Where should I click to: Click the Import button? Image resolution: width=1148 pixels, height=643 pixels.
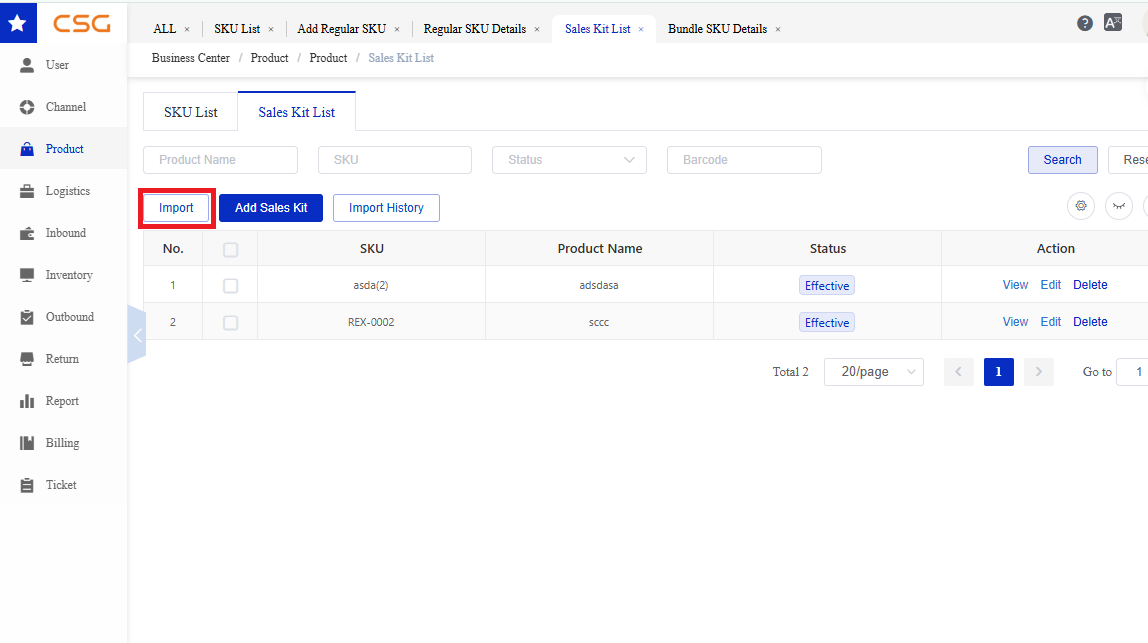click(176, 208)
